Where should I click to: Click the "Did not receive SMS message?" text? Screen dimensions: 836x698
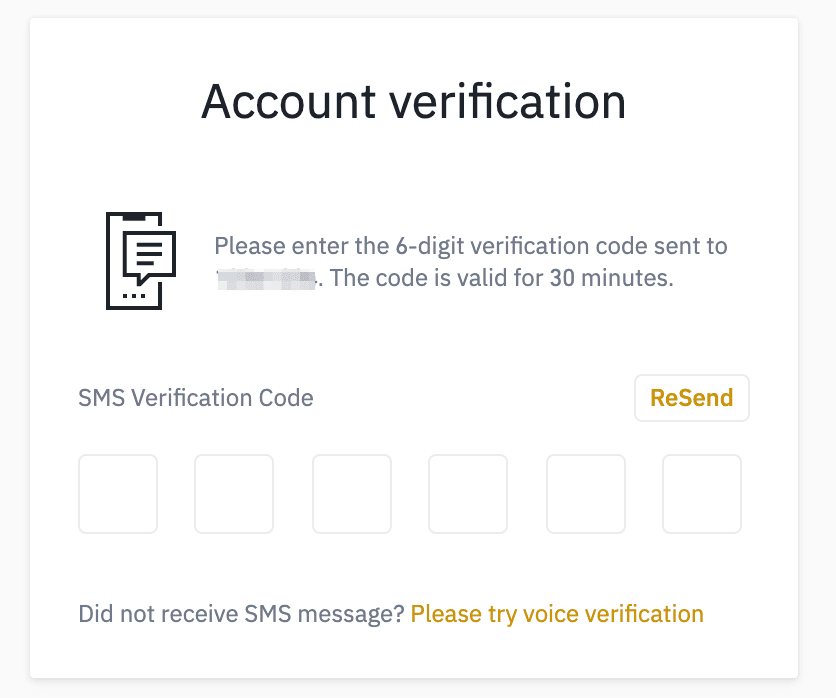coord(241,613)
